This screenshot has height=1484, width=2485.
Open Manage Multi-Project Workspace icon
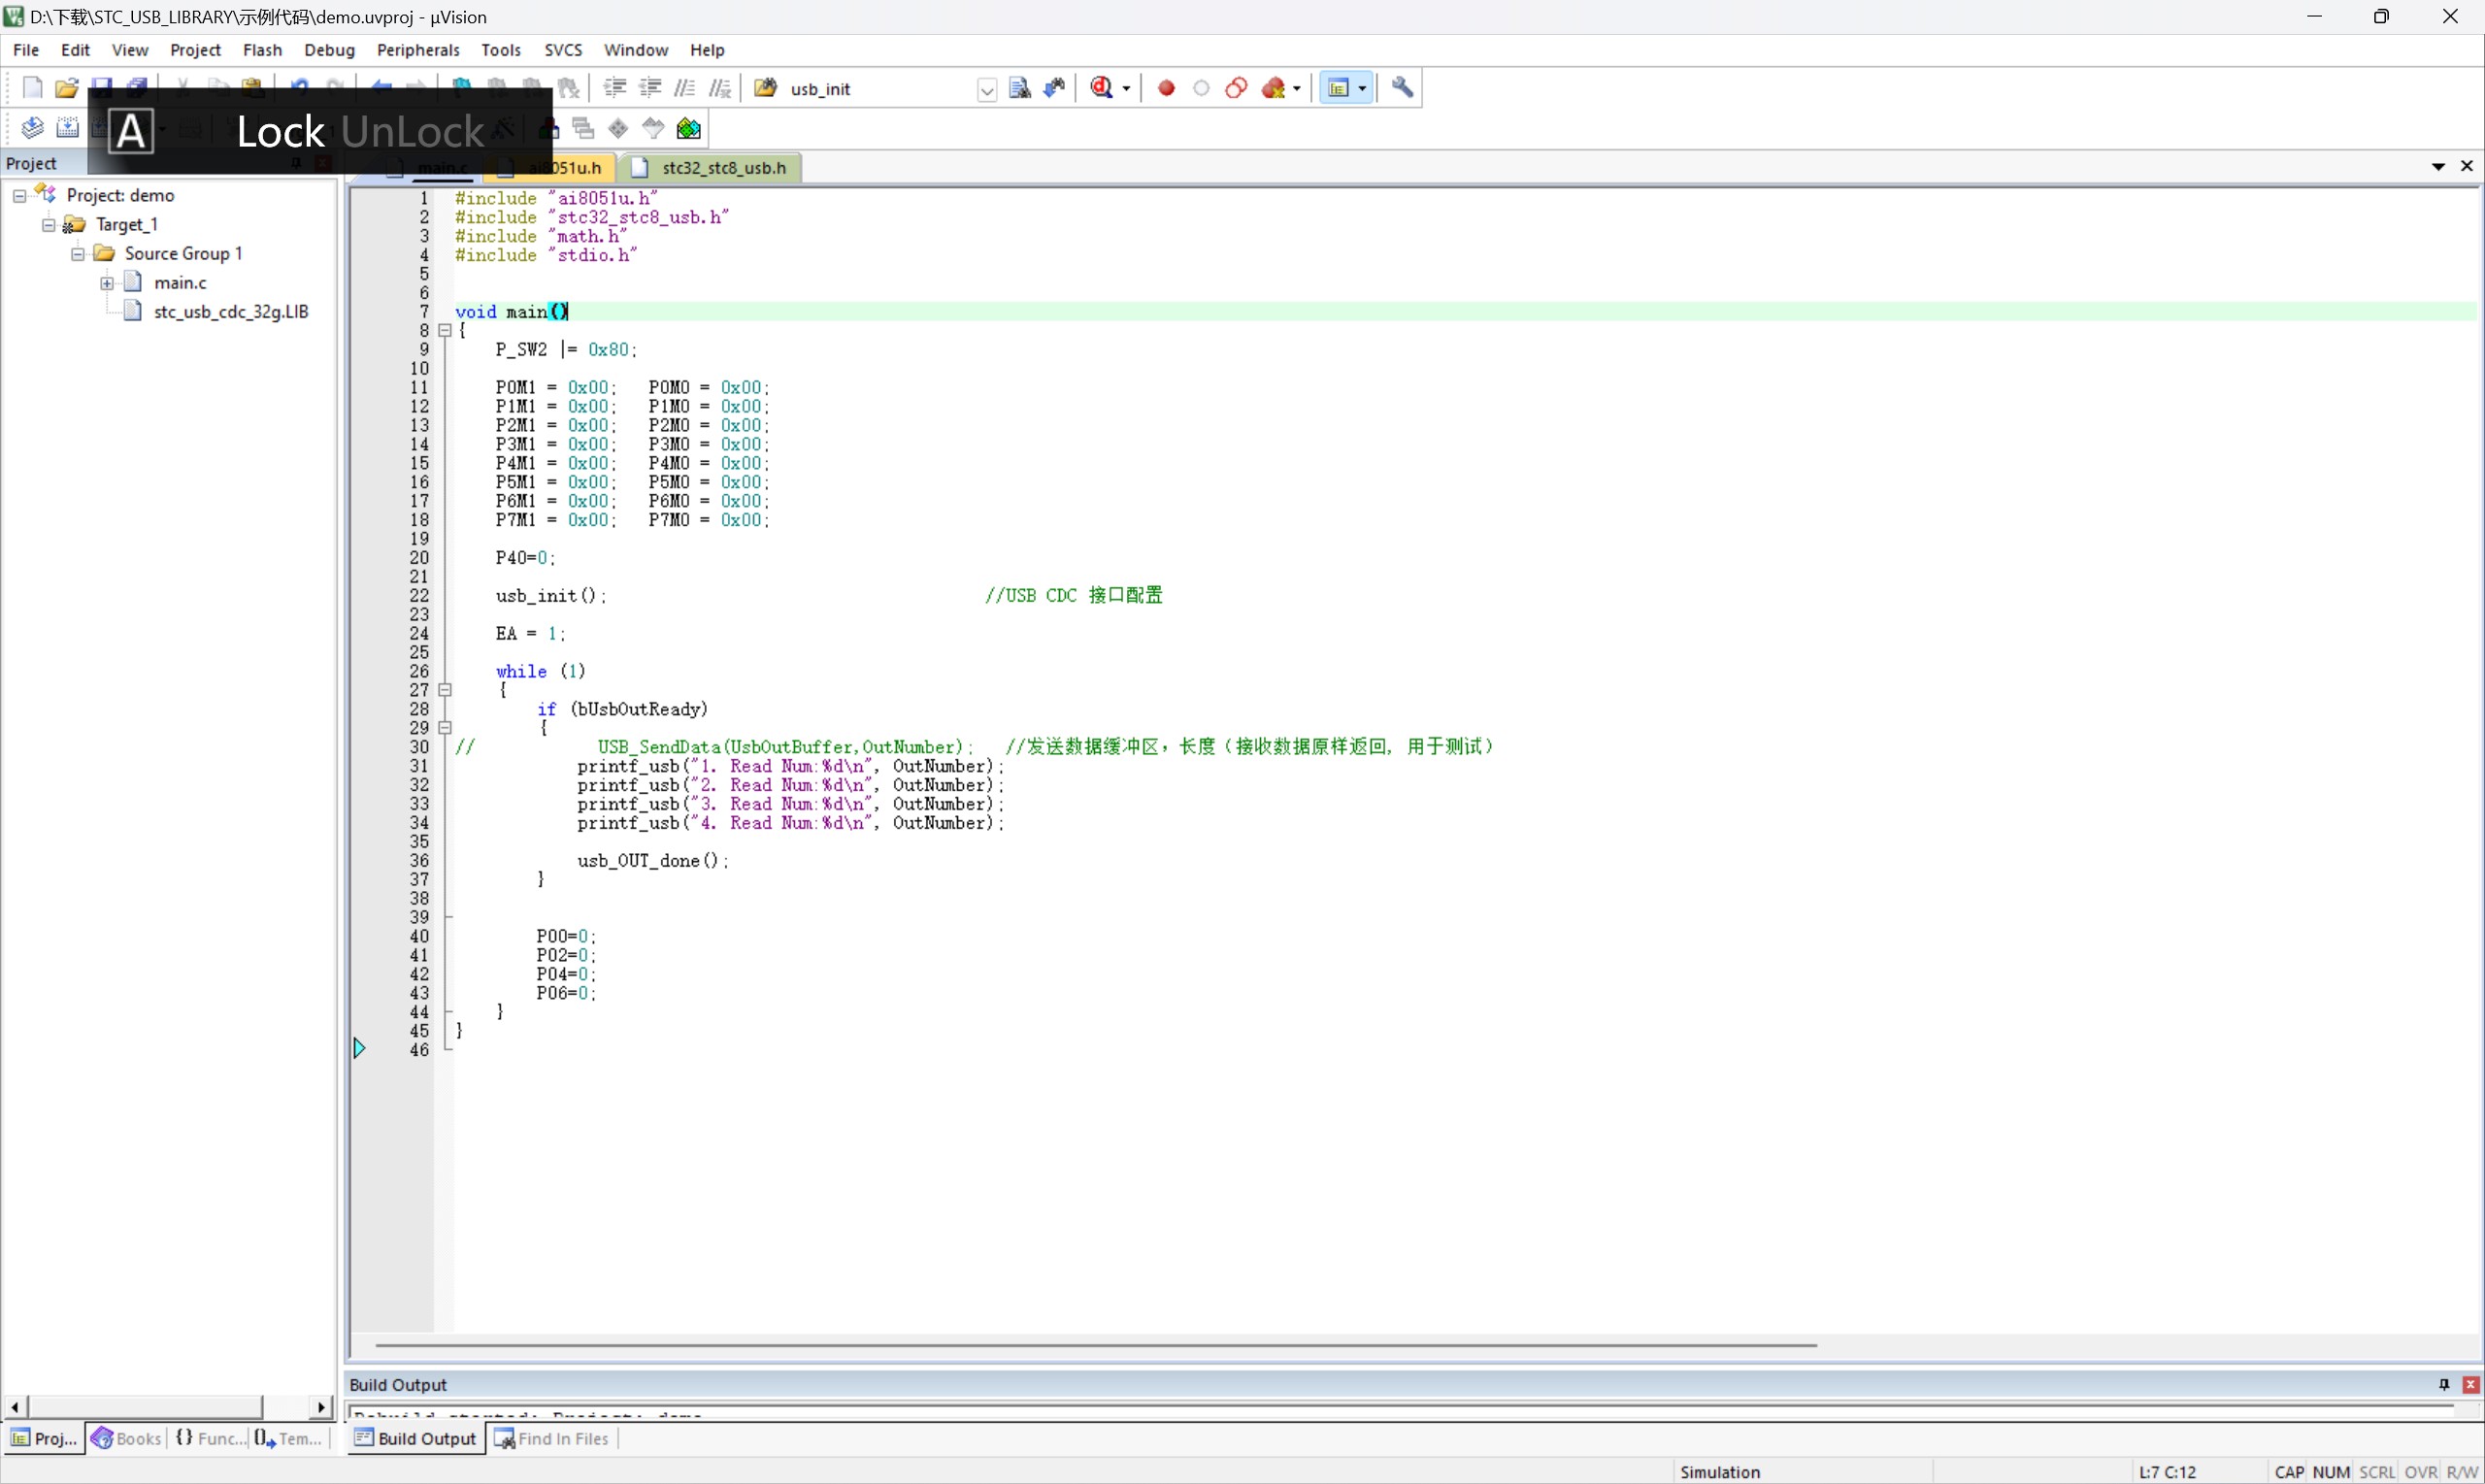click(x=583, y=128)
